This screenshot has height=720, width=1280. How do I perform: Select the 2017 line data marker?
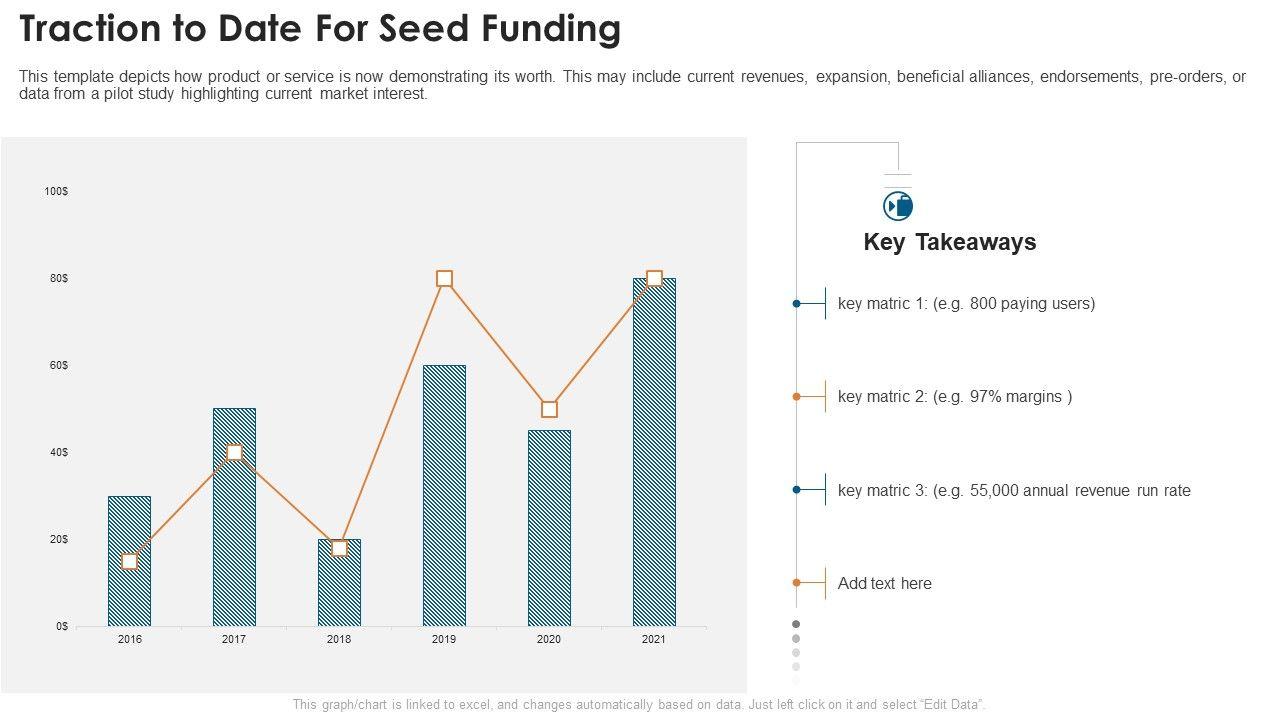coord(234,452)
